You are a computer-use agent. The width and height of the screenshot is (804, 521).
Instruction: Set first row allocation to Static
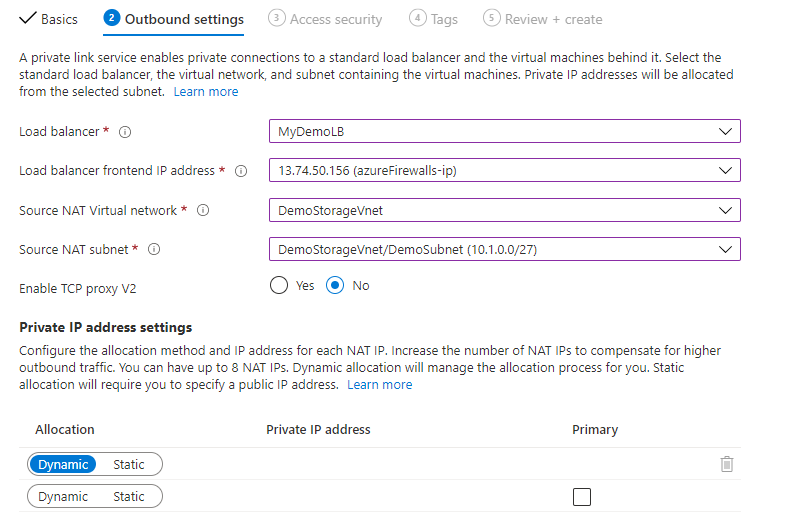129,464
